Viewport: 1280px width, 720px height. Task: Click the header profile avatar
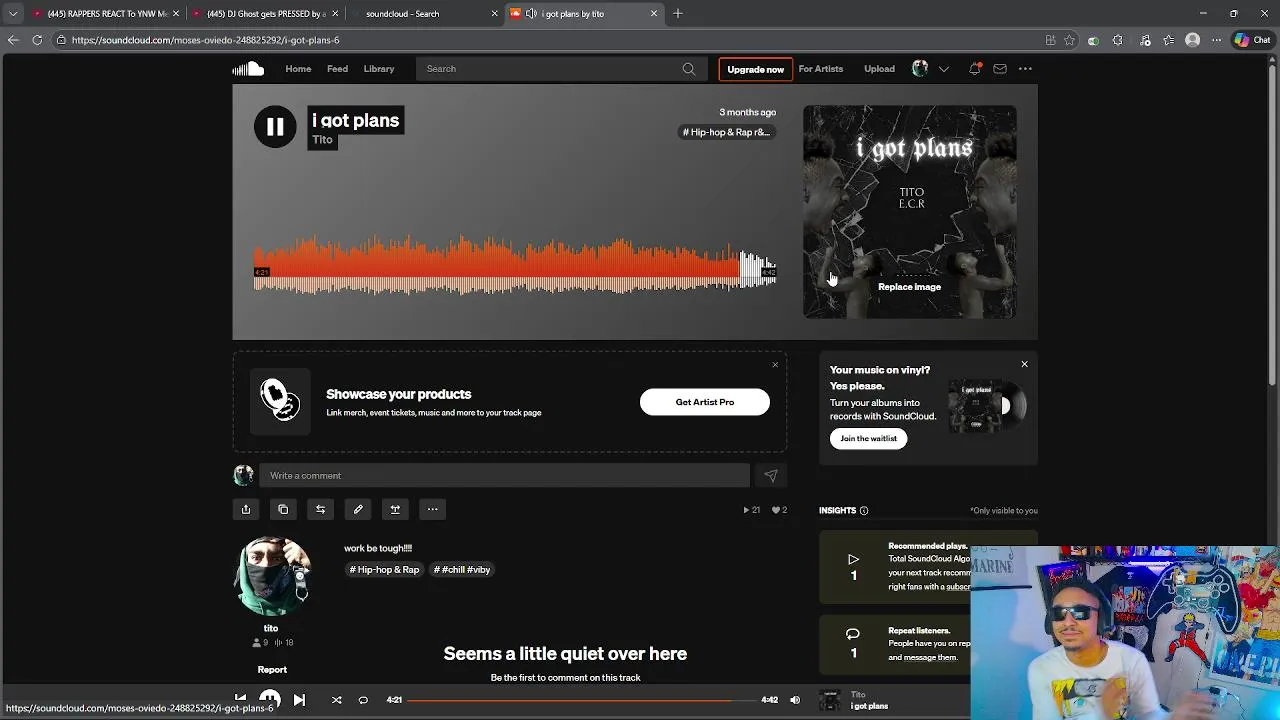(920, 69)
